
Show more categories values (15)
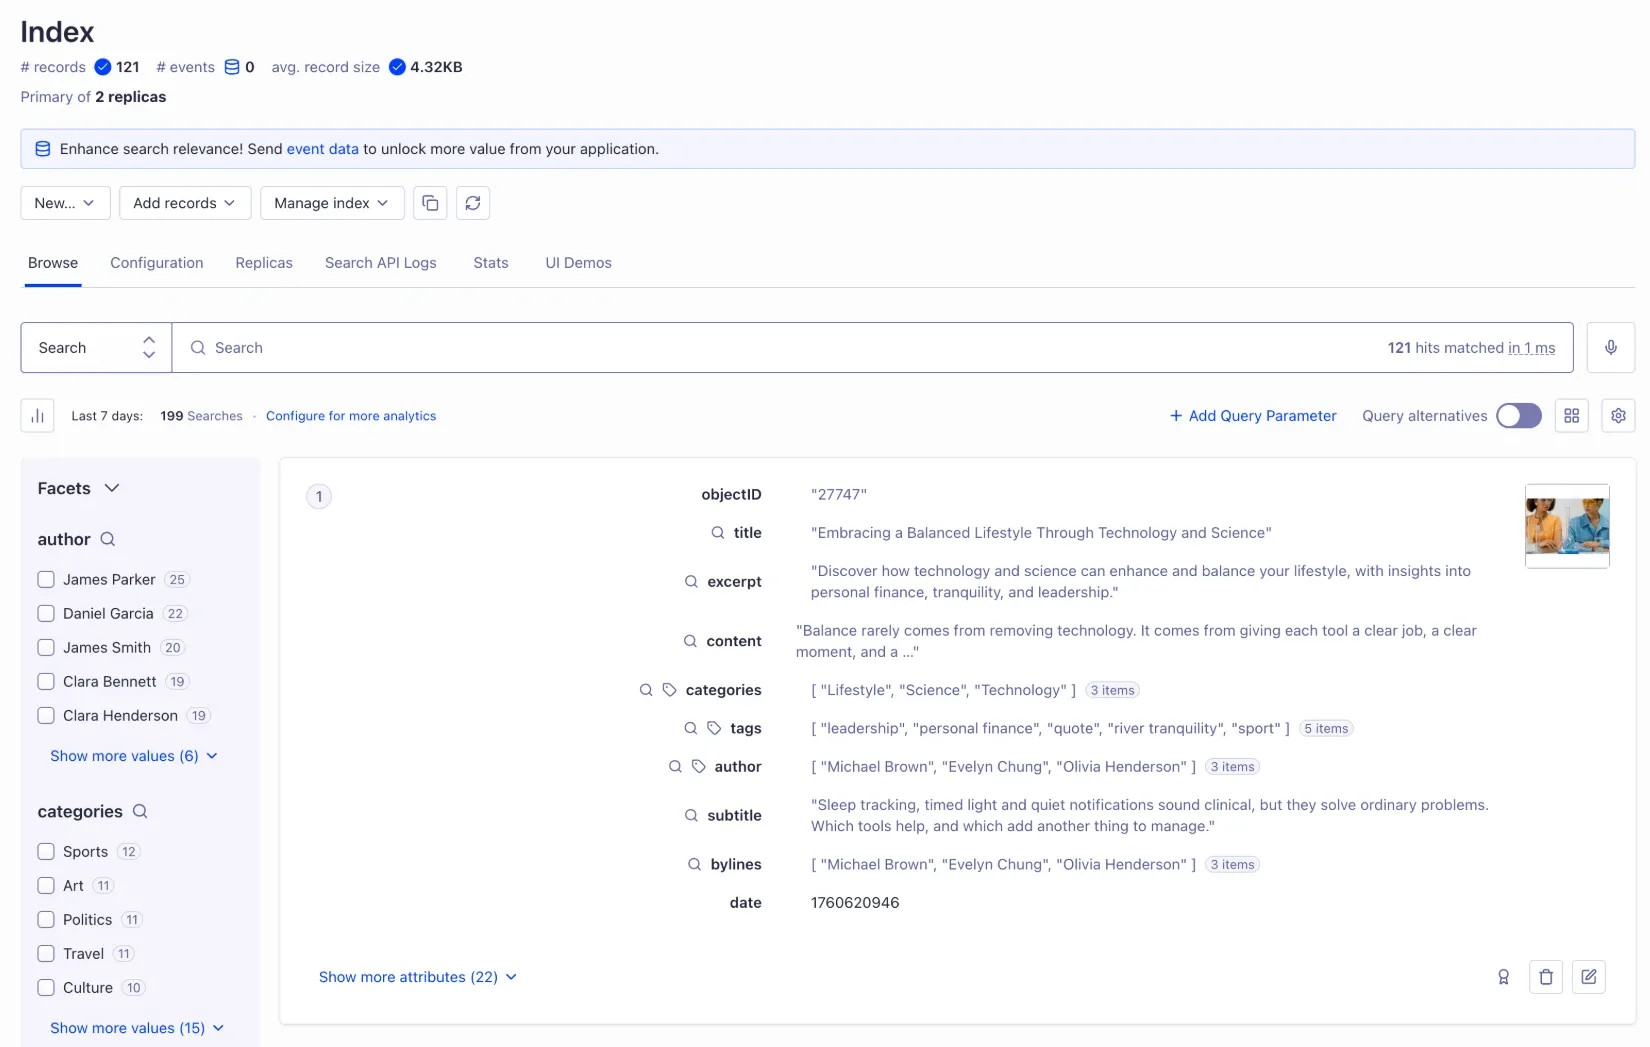pos(137,1028)
